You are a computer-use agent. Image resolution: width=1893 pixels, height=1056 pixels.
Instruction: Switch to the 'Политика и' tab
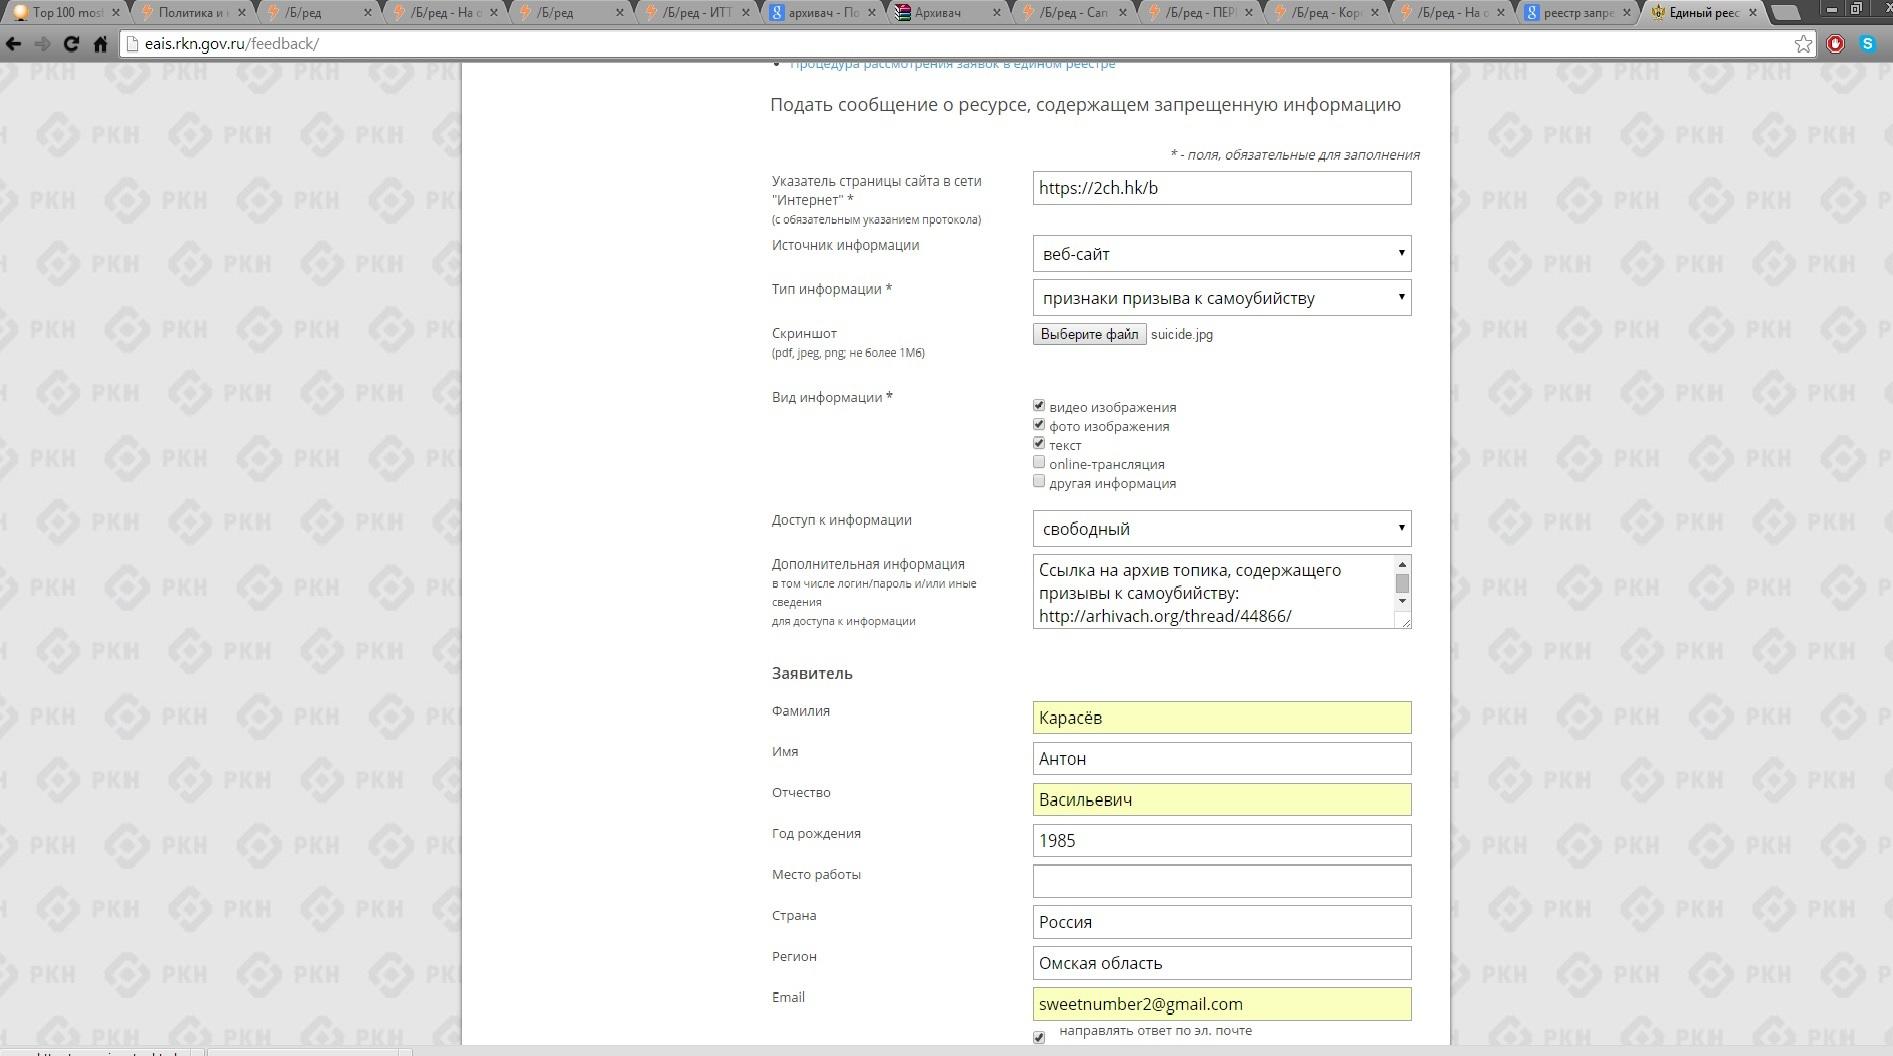190,13
